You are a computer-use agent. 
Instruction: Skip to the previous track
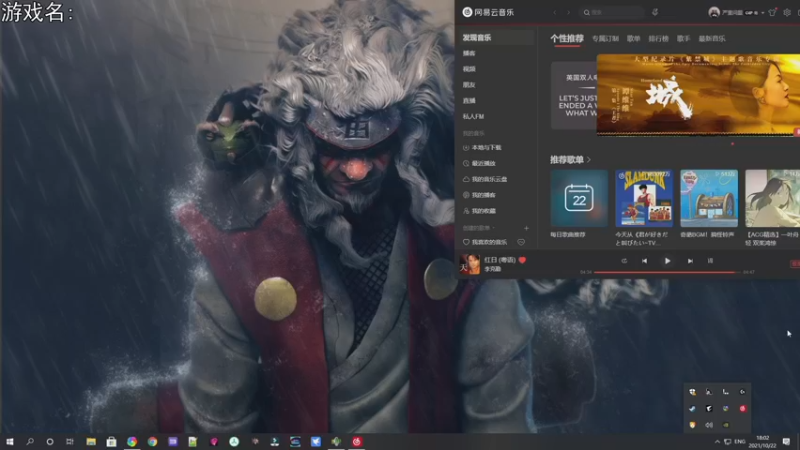click(644, 261)
